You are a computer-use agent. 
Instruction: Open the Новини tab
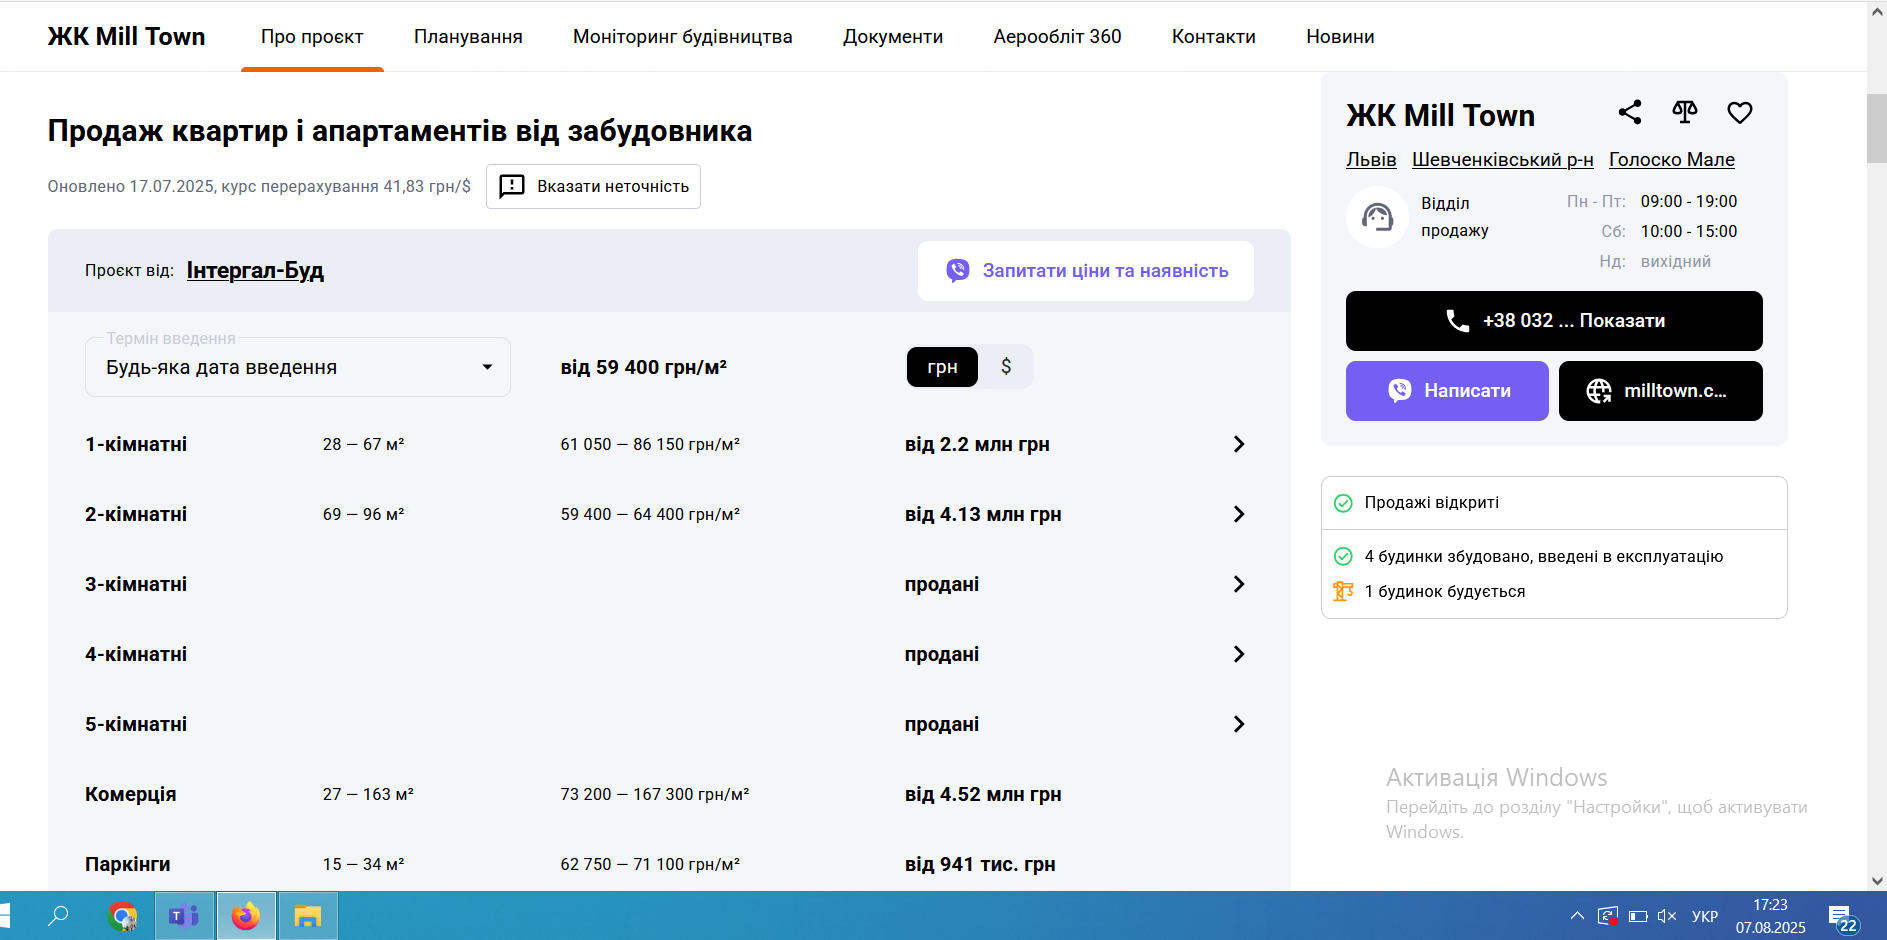(x=1340, y=37)
